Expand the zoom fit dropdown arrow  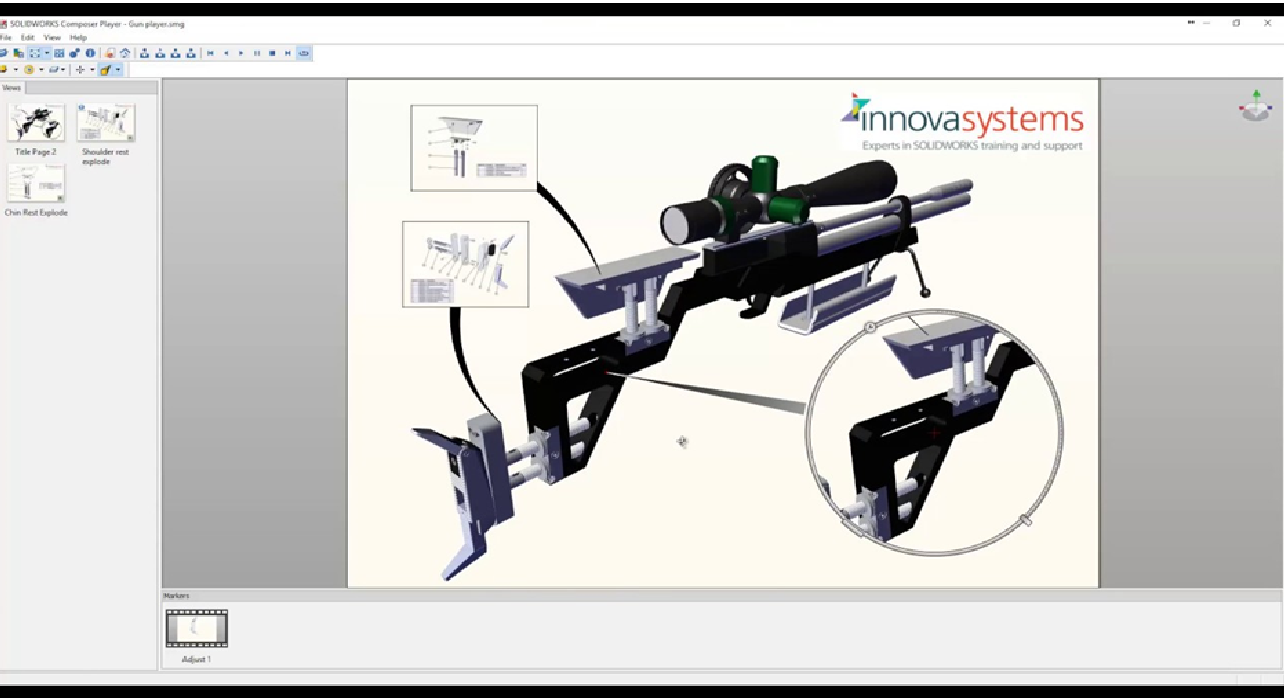tap(47, 53)
